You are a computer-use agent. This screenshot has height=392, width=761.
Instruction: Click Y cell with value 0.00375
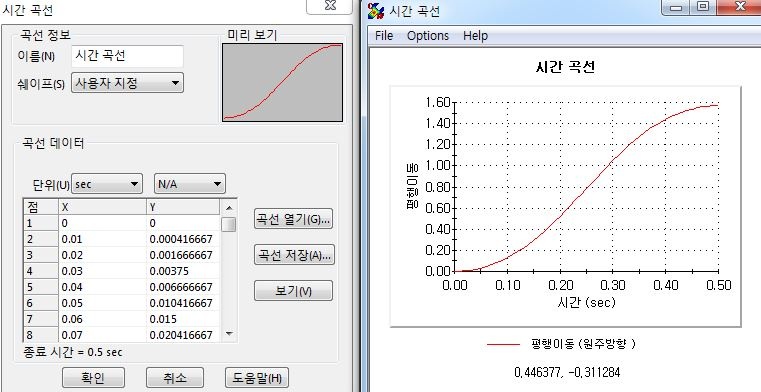[183, 271]
